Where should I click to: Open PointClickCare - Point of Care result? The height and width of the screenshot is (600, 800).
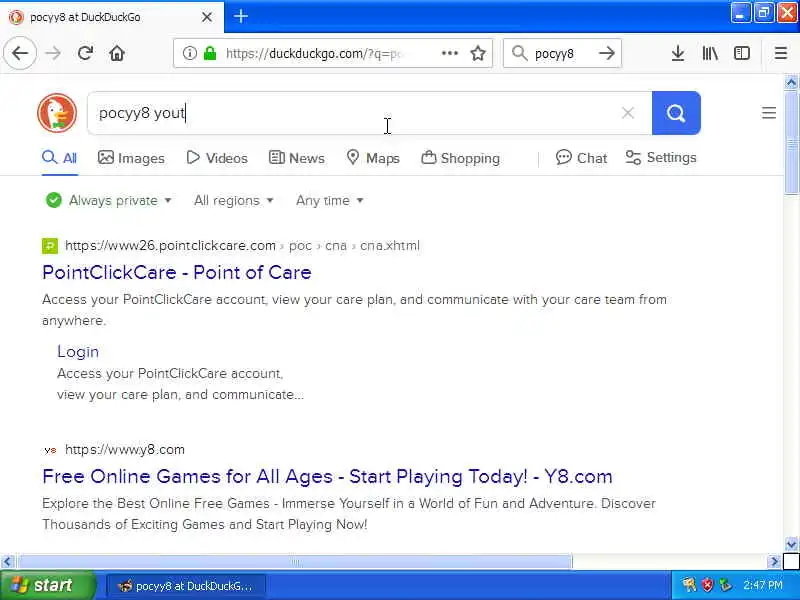[x=177, y=272]
